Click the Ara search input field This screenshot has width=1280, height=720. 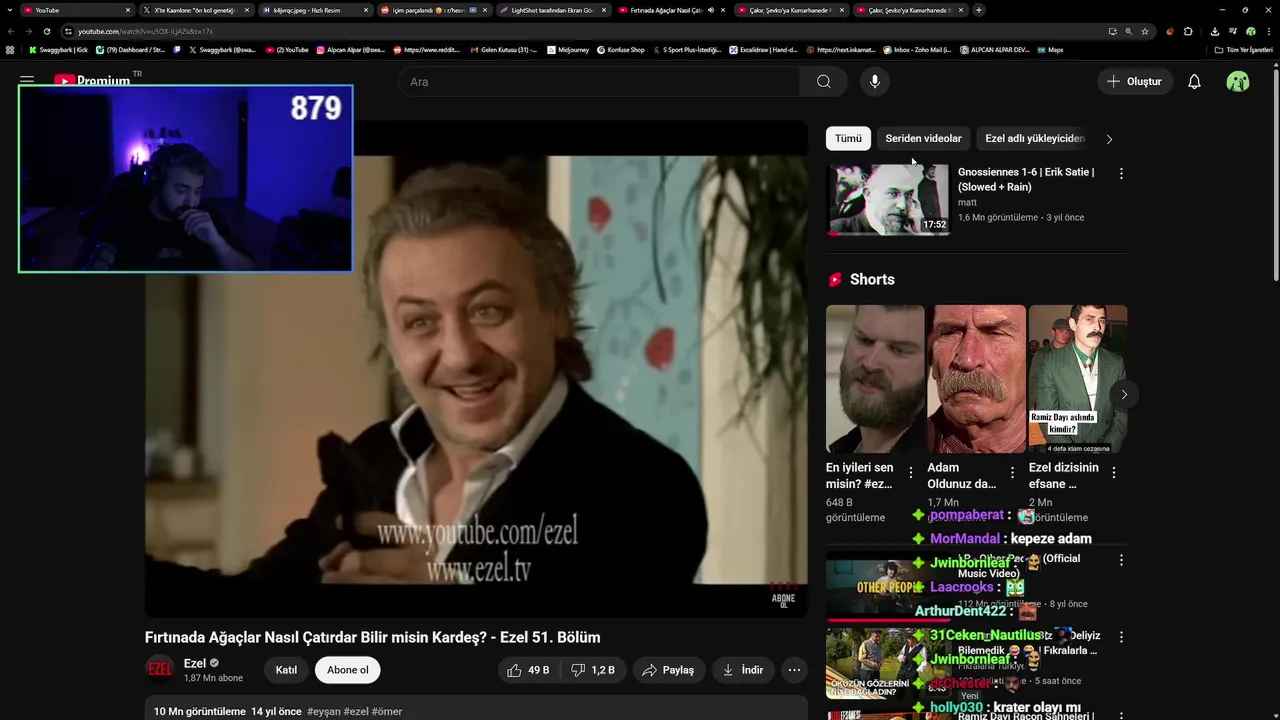click(600, 82)
